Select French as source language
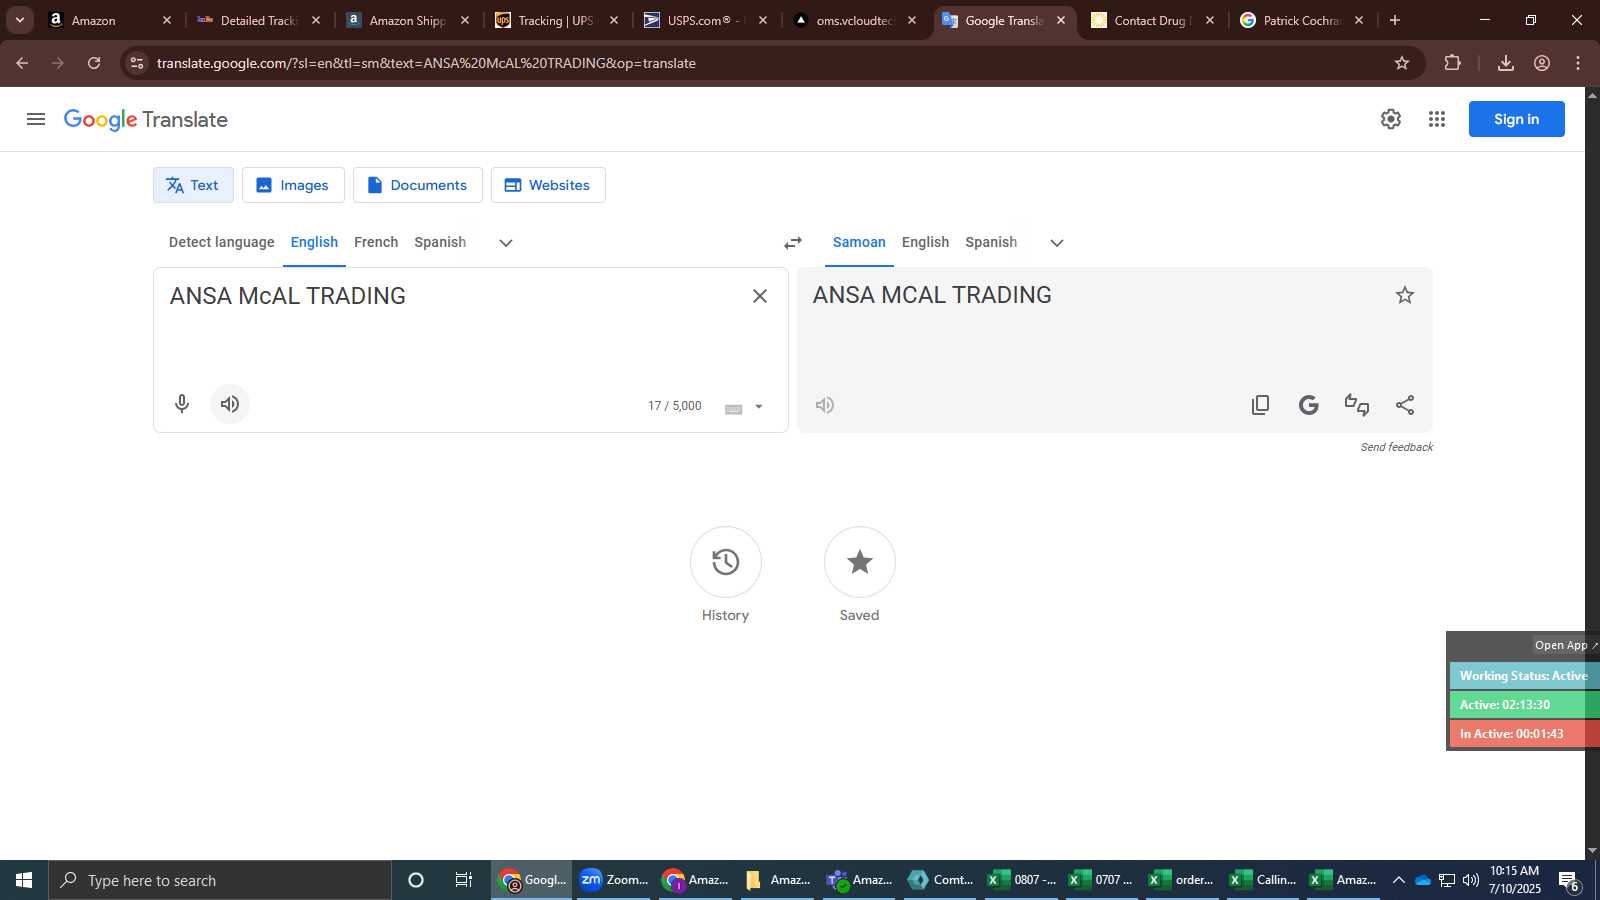 (x=376, y=242)
